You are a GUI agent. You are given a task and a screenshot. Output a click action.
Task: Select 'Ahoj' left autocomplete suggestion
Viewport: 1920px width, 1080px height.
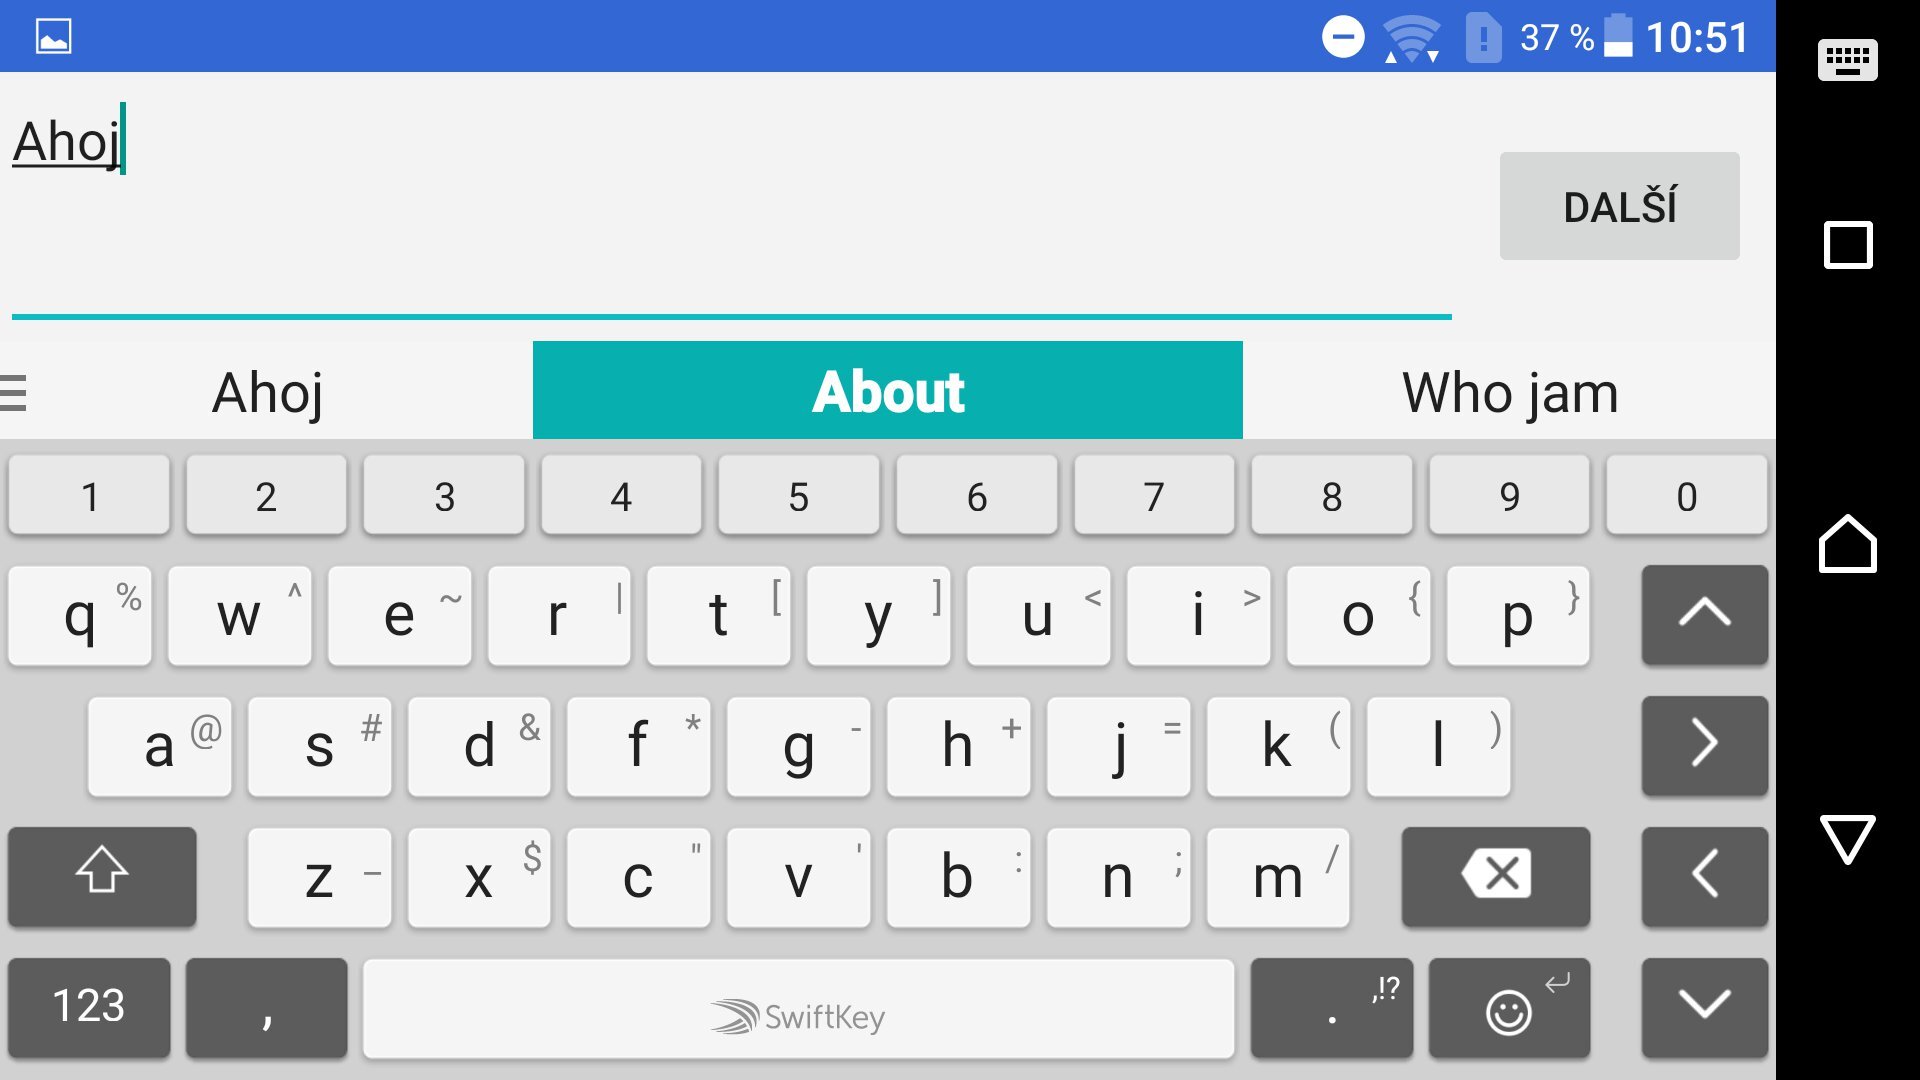[270, 390]
